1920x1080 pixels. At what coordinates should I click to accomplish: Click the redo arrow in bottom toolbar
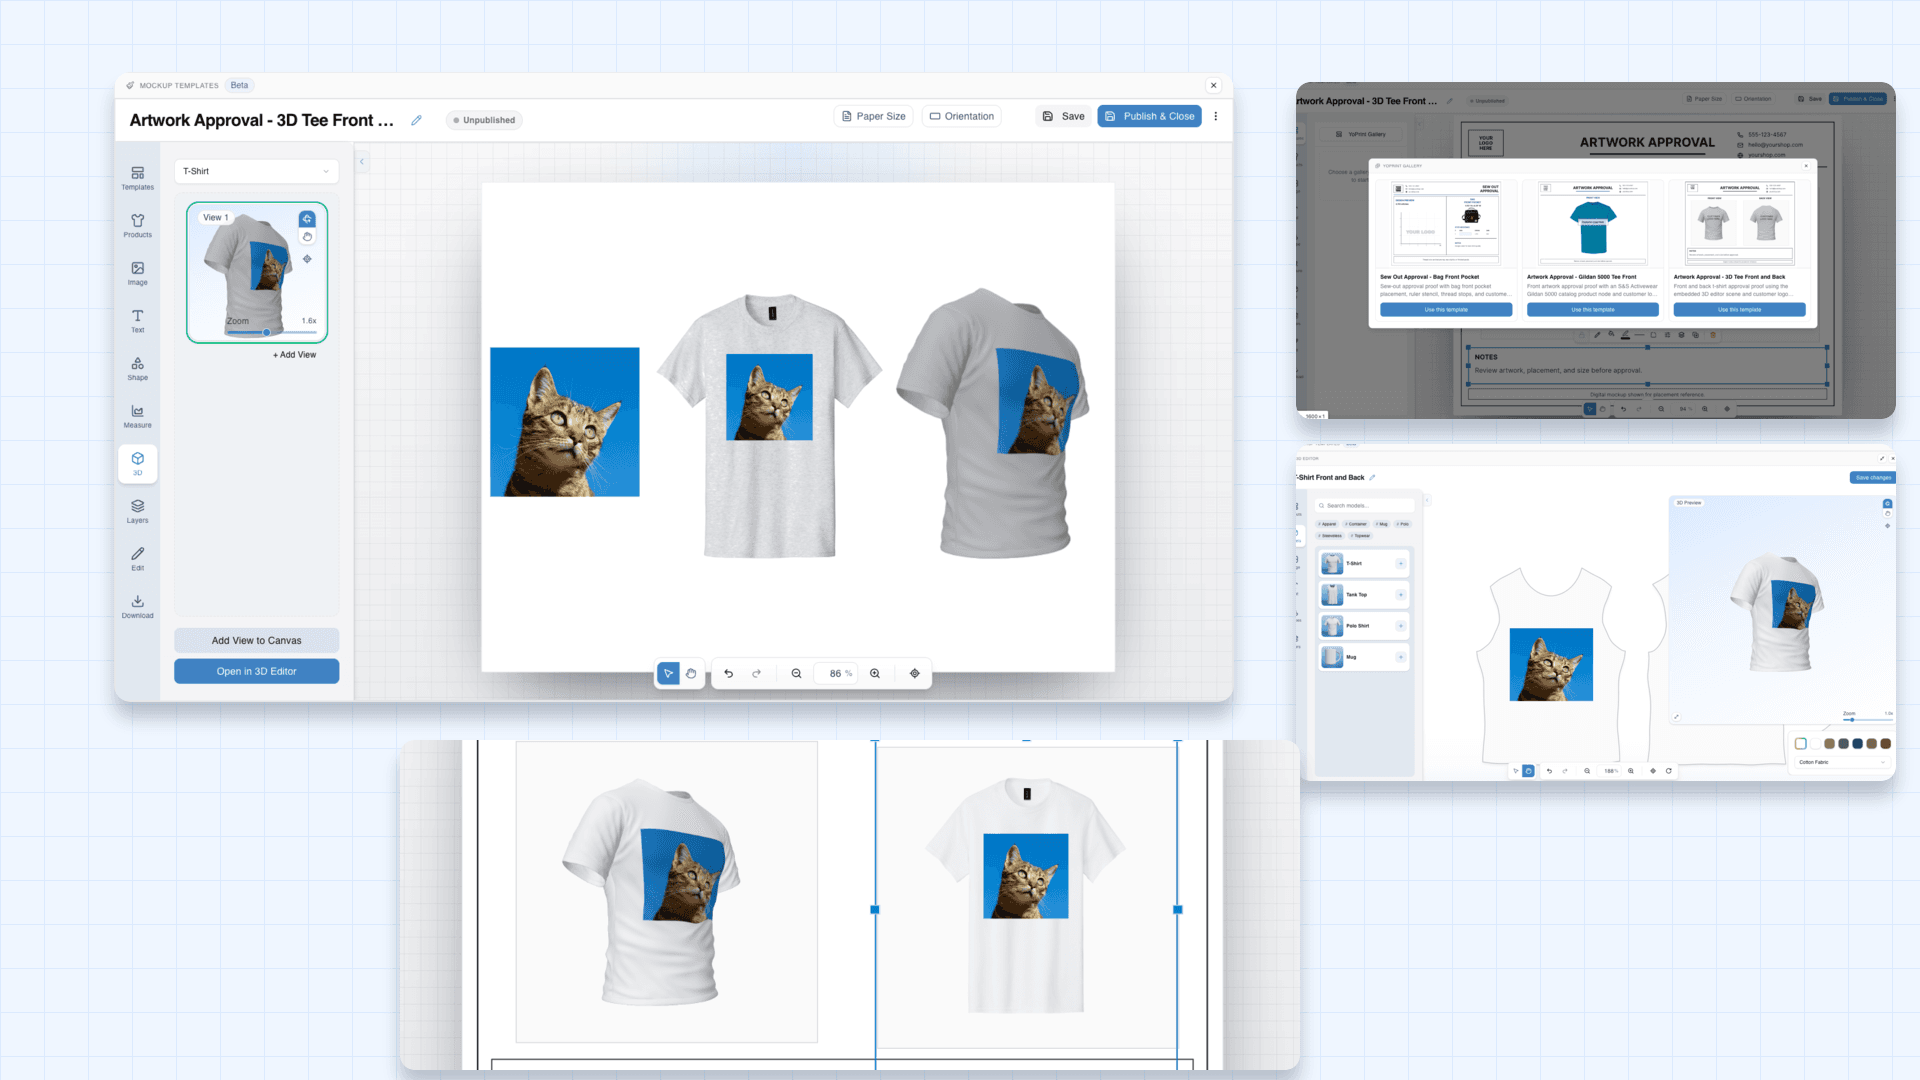pyautogui.click(x=757, y=674)
